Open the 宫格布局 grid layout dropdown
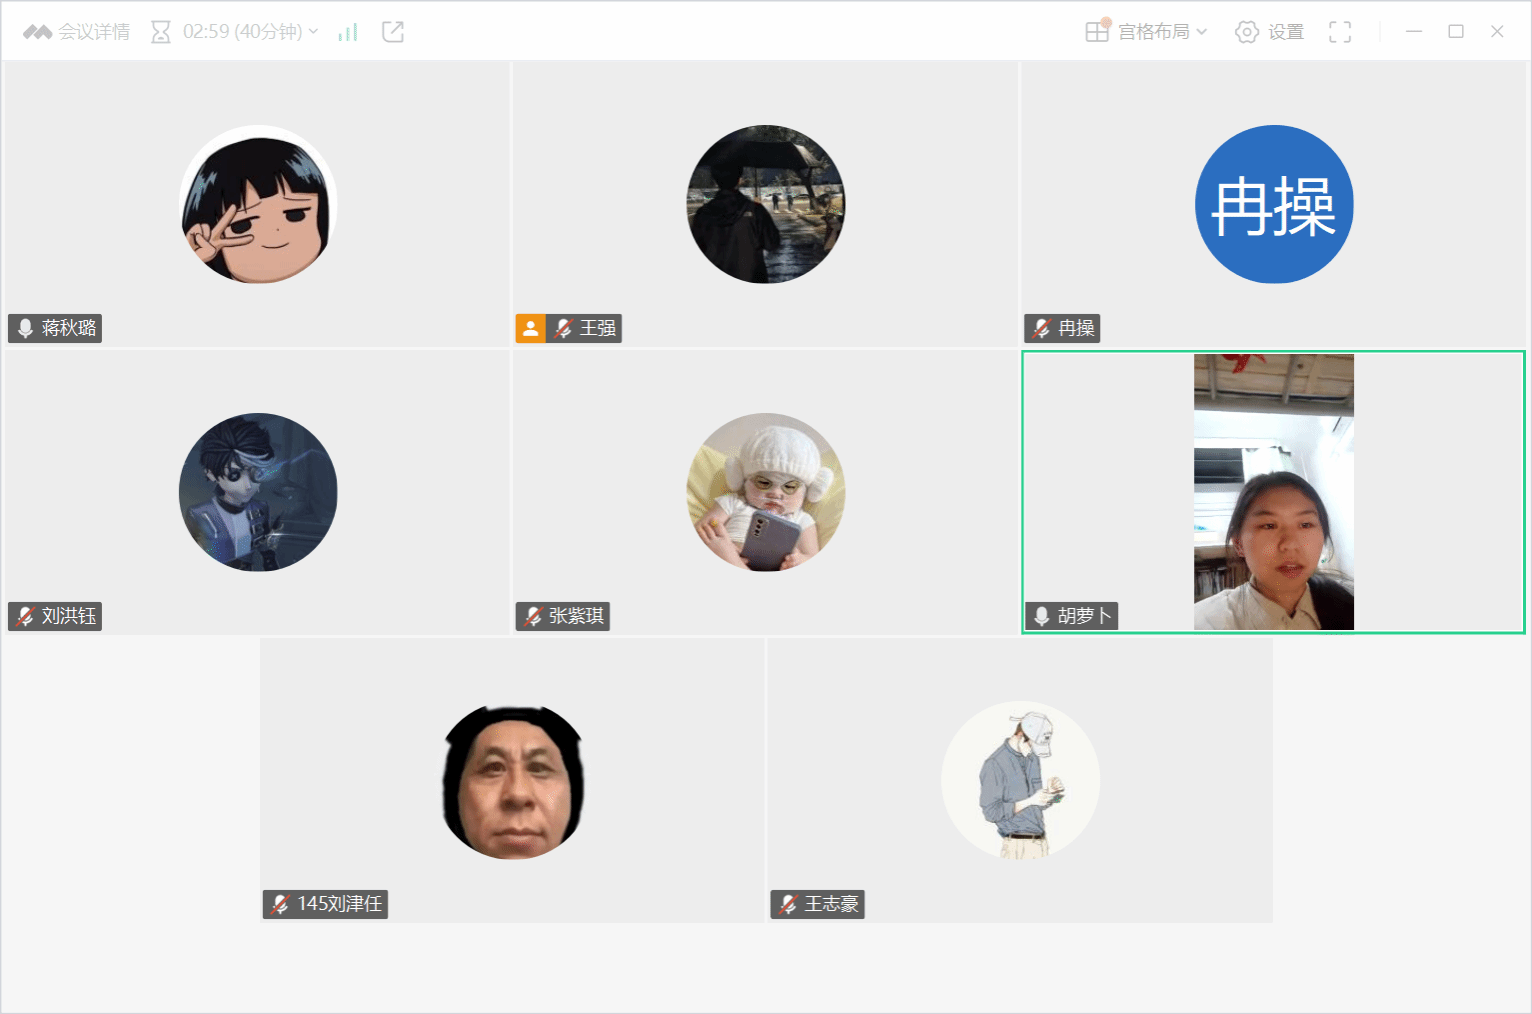The height and width of the screenshot is (1014, 1532). (1147, 32)
